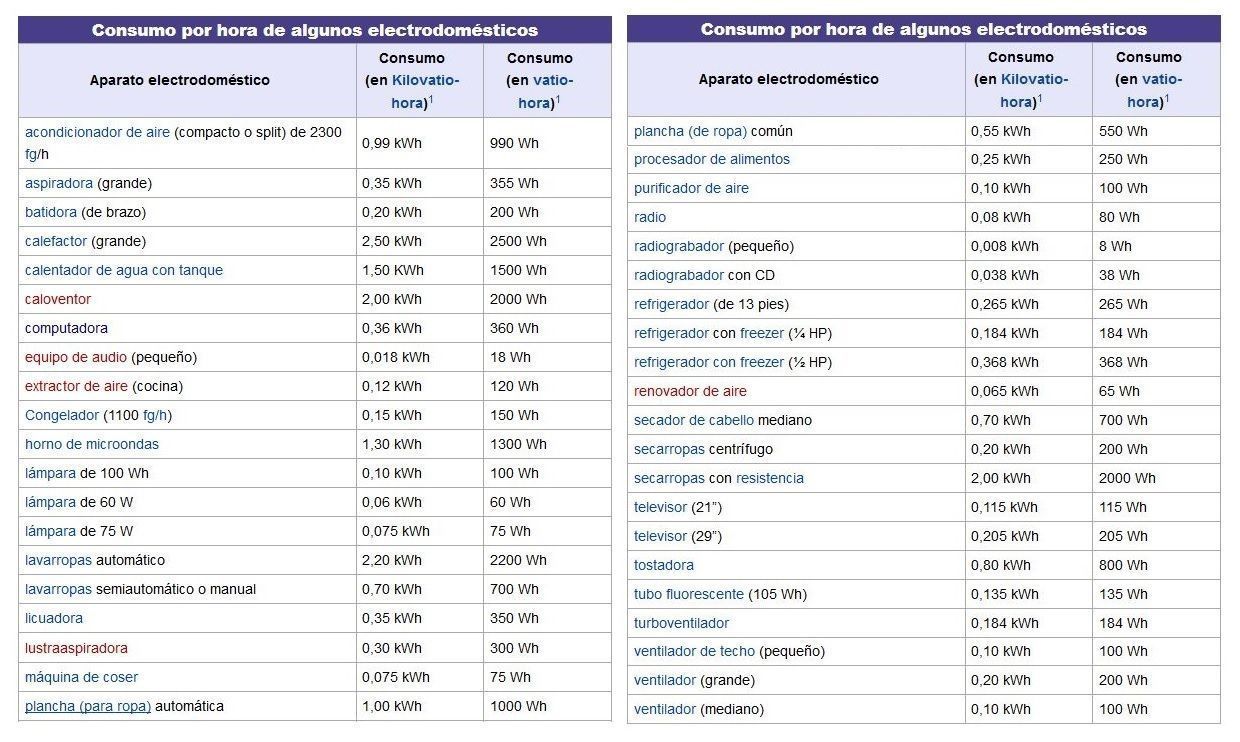Viewport: 1240px width, 742px height.
Task: Open the 'secador de cabello' link
Action: pos(694,420)
